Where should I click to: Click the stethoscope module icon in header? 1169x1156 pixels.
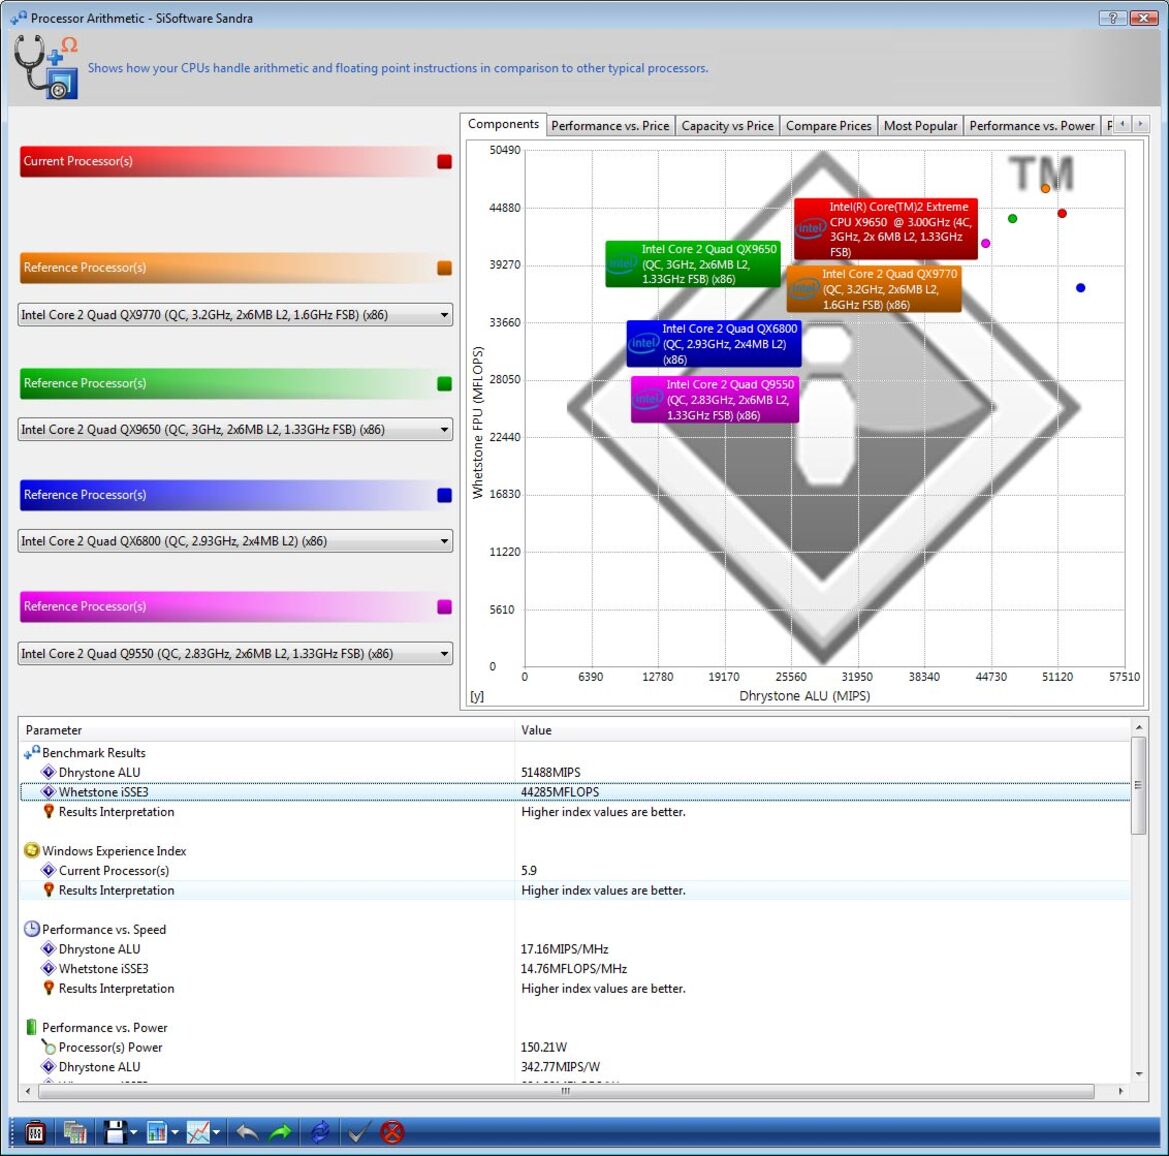pos(45,66)
